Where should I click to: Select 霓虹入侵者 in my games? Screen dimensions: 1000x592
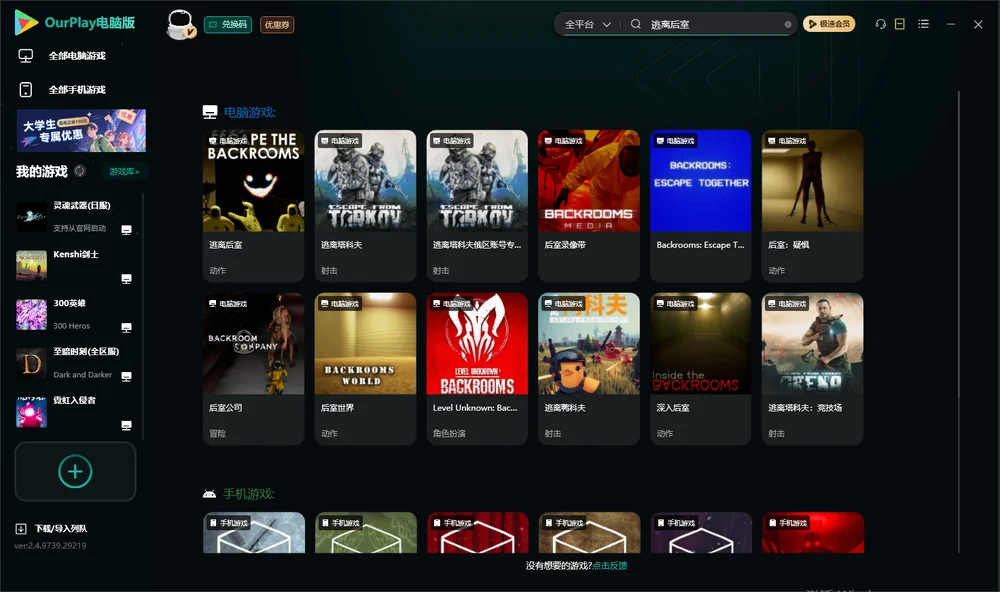tap(74, 413)
